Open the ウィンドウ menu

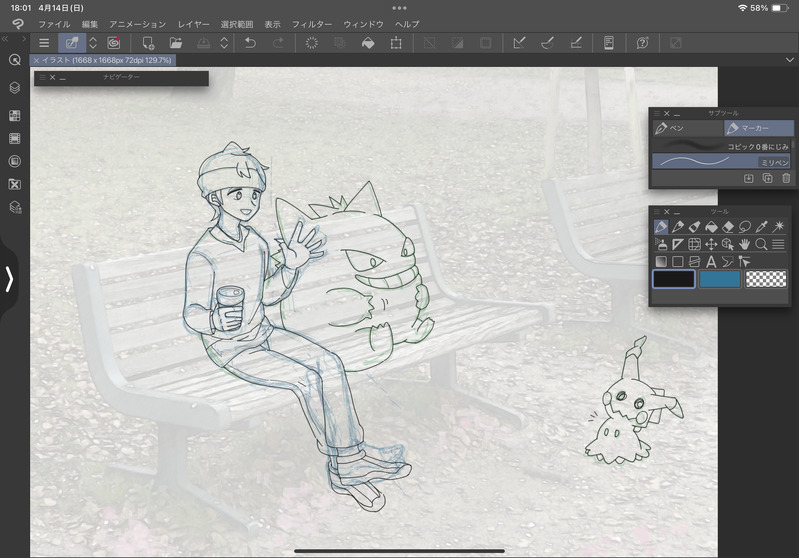363,24
